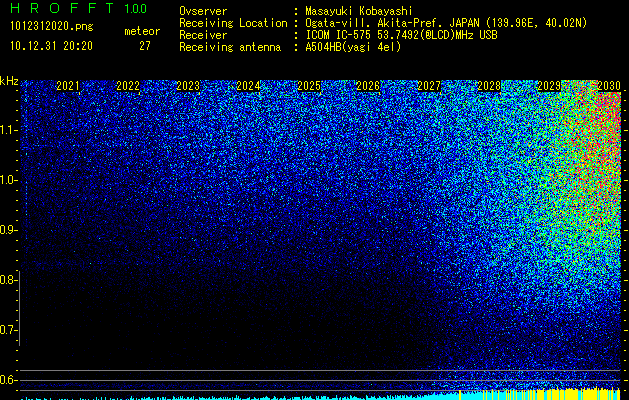
Task: Click the date 10.12.31 20:20
Action: coord(51,46)
